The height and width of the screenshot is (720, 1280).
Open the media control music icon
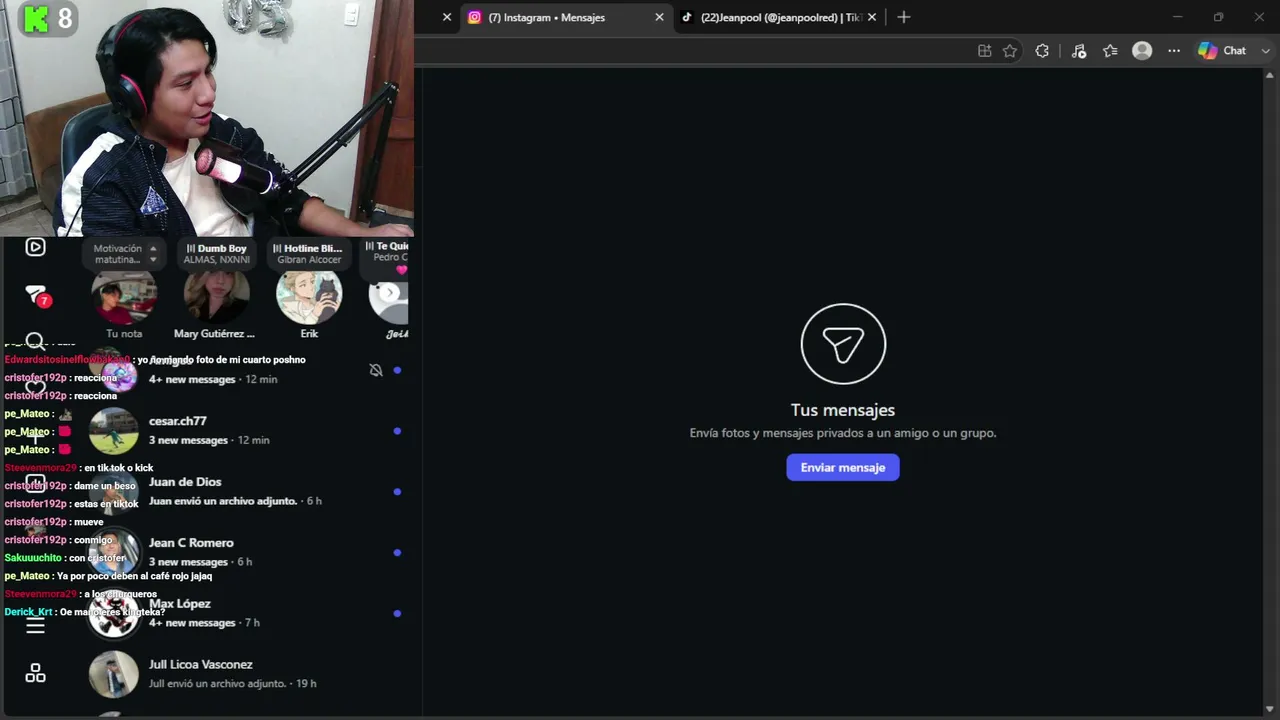pyautogui.click(x=1078, y=51)
